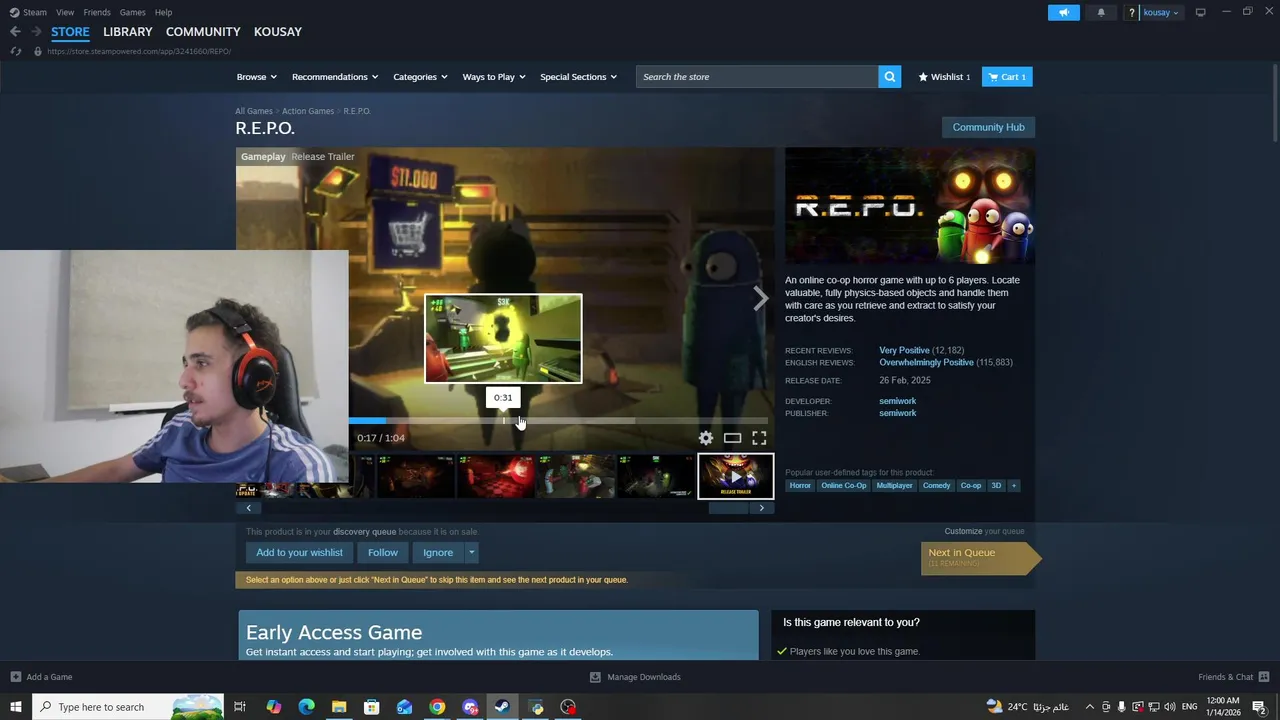Click the Community Hub button
1280x720 pixels.
988,127
